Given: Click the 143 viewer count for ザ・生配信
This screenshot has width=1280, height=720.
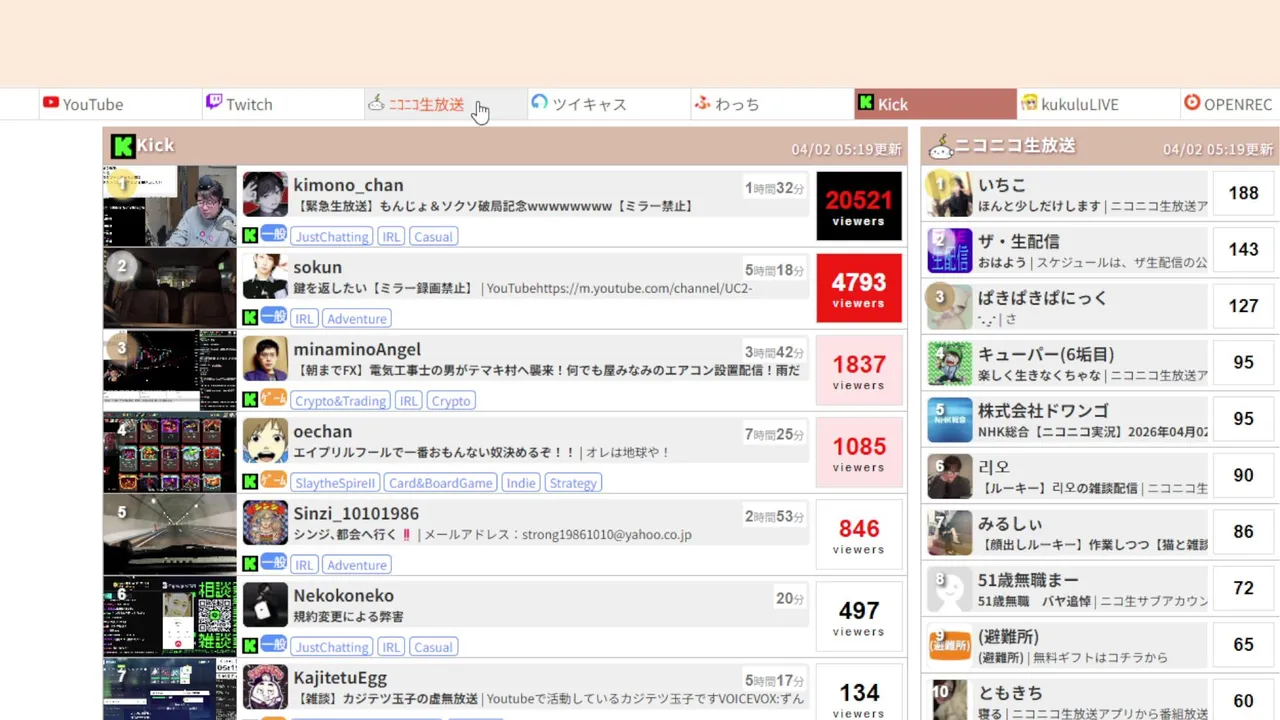Looking at the screenshot, I should [x=1243, y=250].
